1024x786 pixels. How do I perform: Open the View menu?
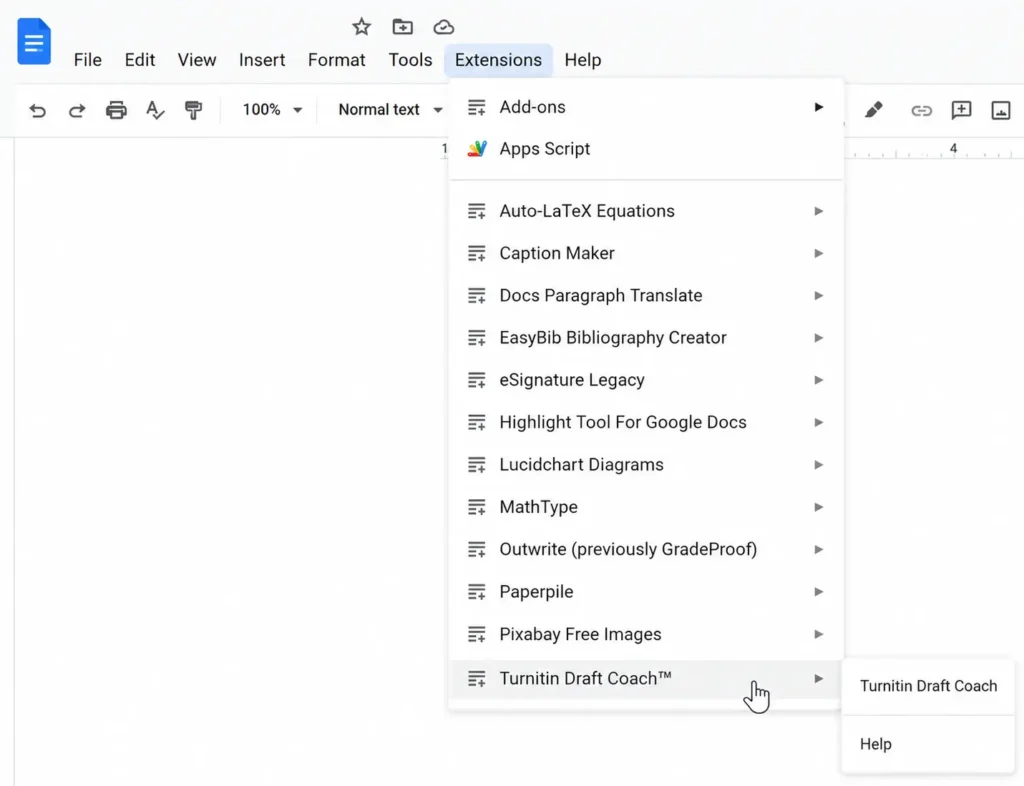point(197,60)
